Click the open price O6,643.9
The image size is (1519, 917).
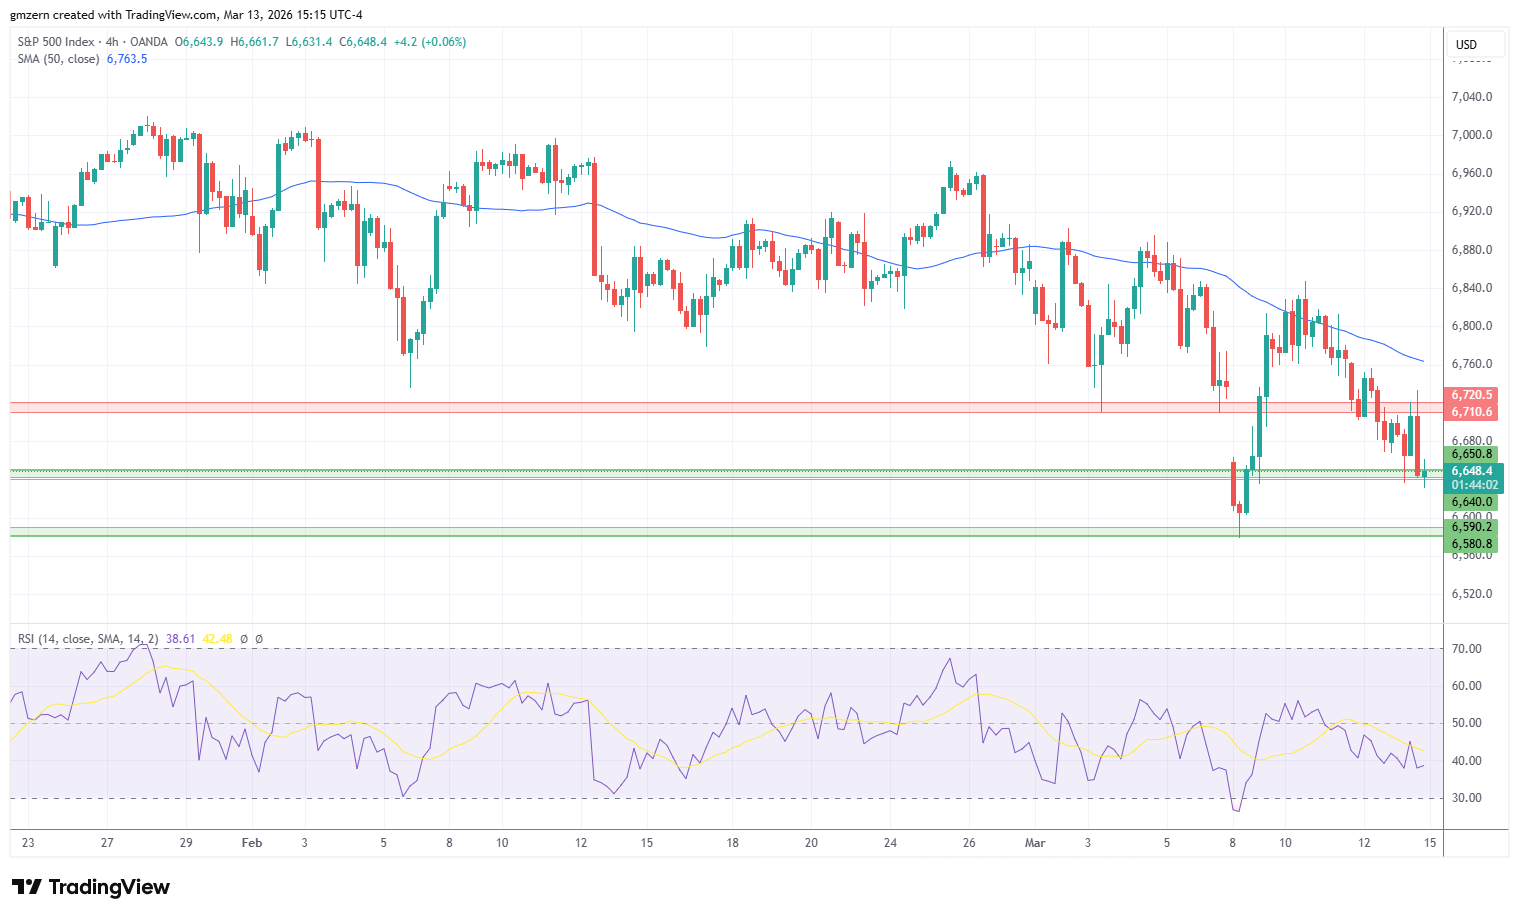(199, 42)
